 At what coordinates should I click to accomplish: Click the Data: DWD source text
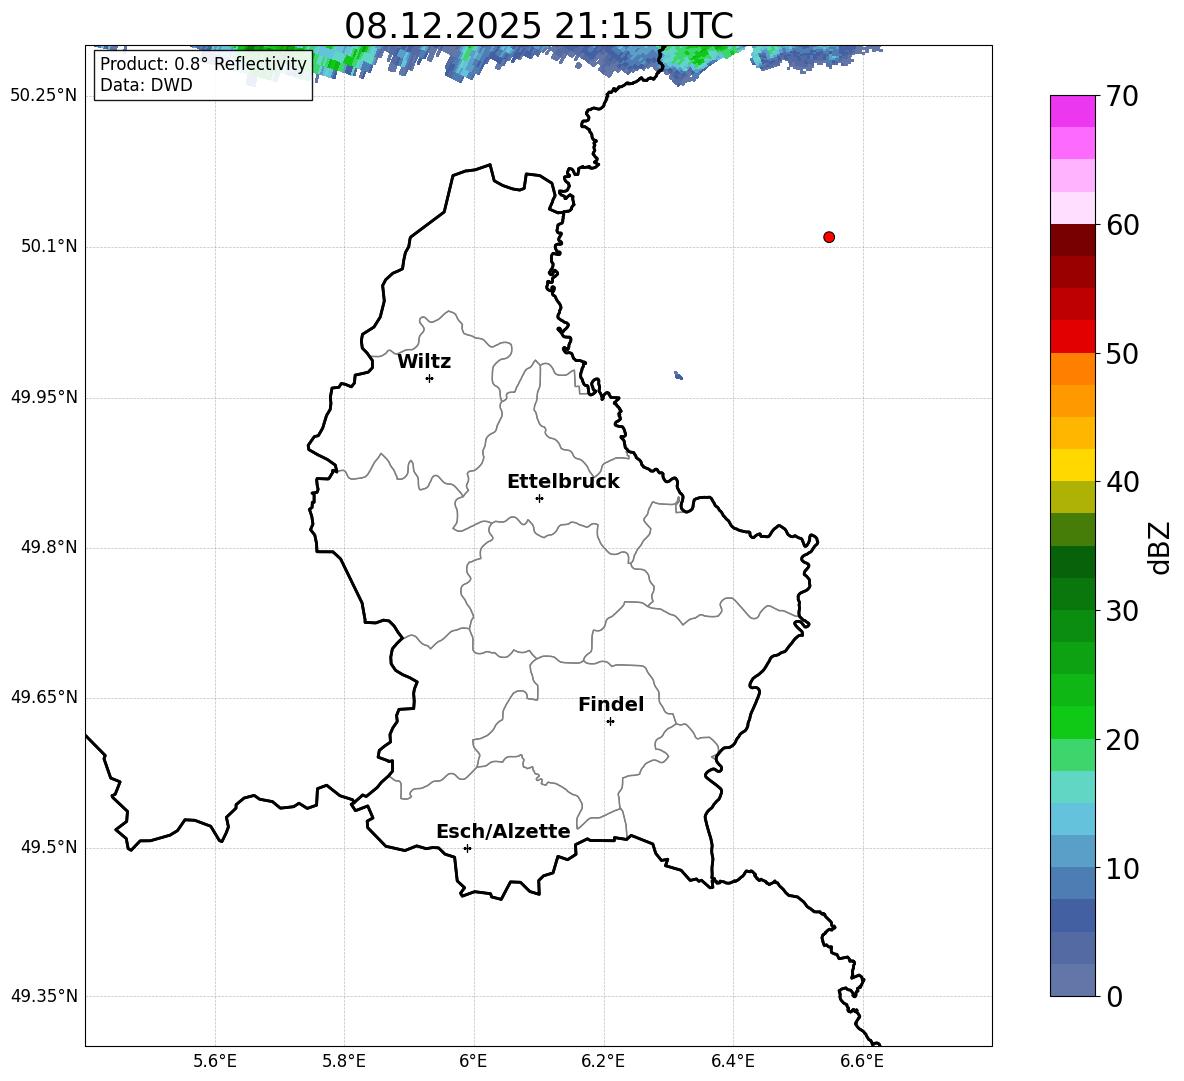[x=146, y=85]
